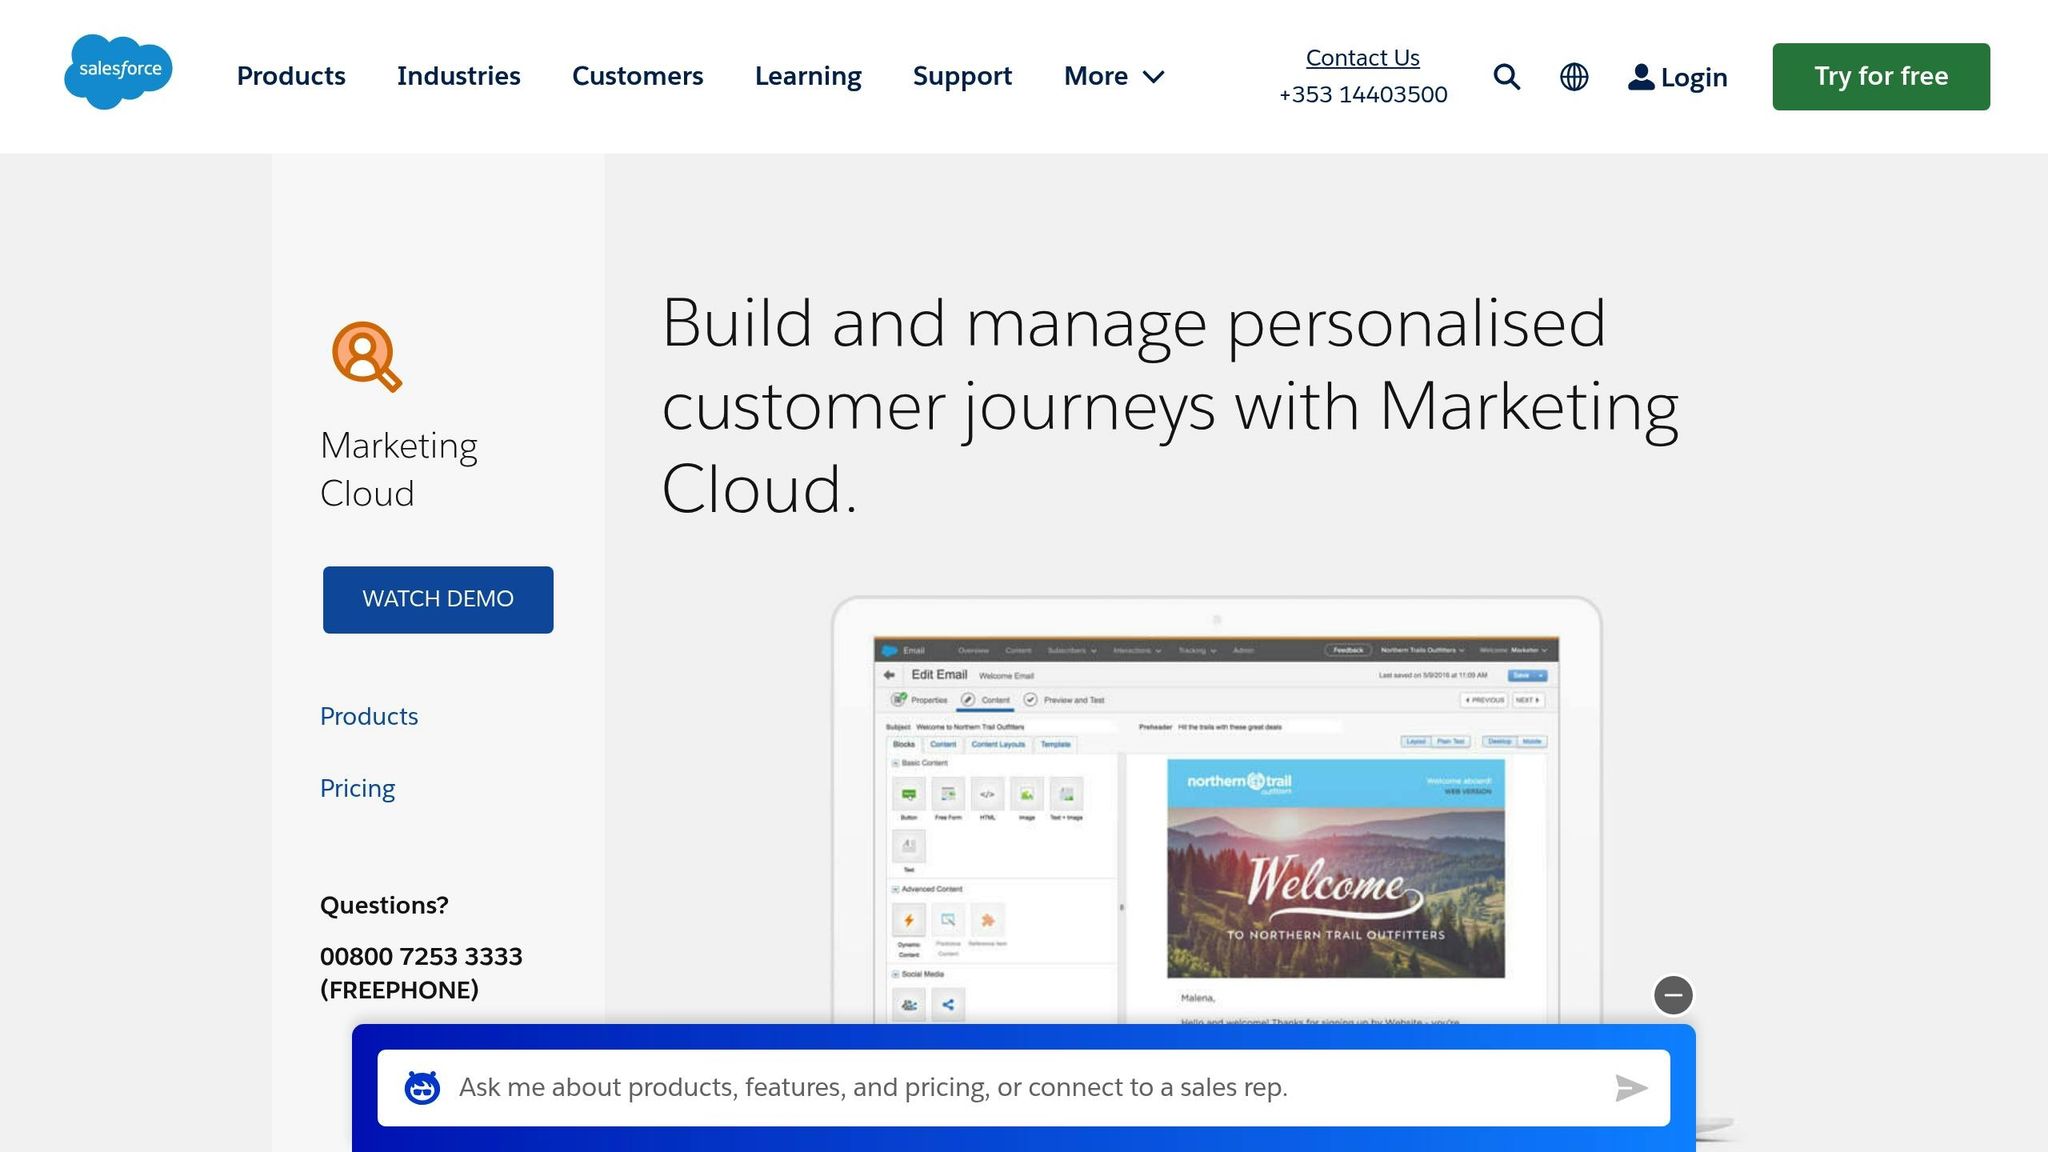The image size is (2048, 1152).
Task: Open the sidebar Pricing link
Action: click(x=357, y=789)
